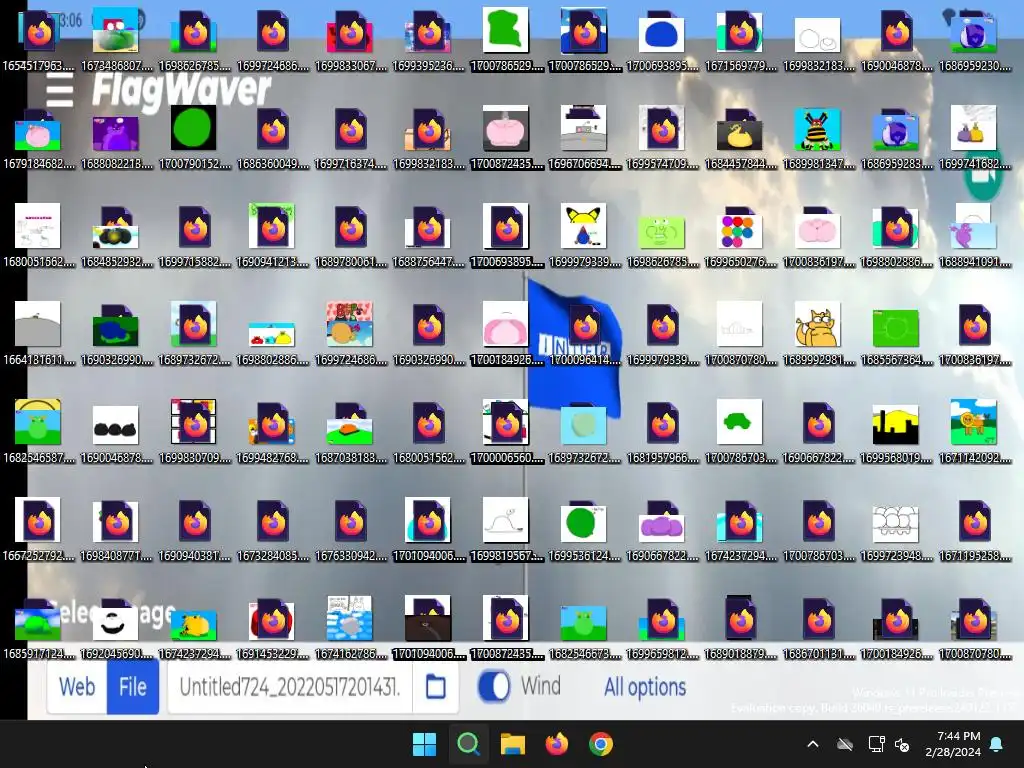Viewport: 1024px width, 768px height.
Task: Select cloud drawing file 1674162786
Action: (351, 627)
